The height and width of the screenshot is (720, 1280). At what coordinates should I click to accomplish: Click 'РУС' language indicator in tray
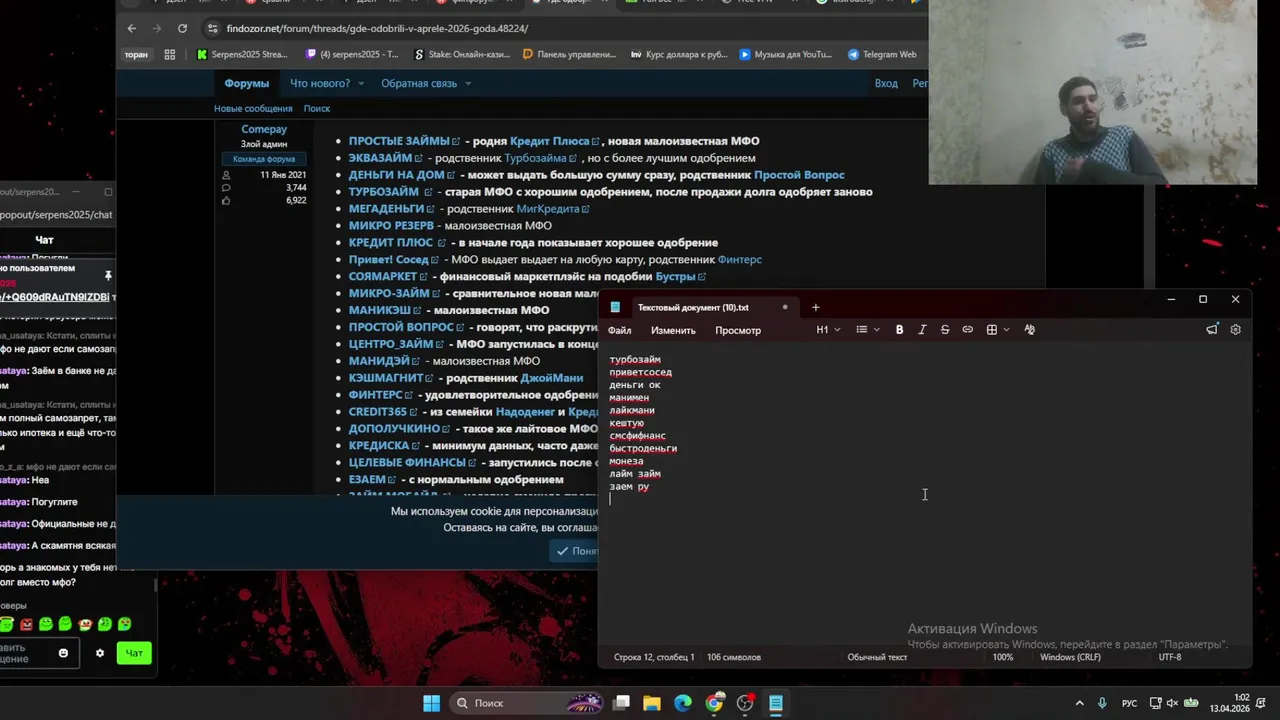1129,703
